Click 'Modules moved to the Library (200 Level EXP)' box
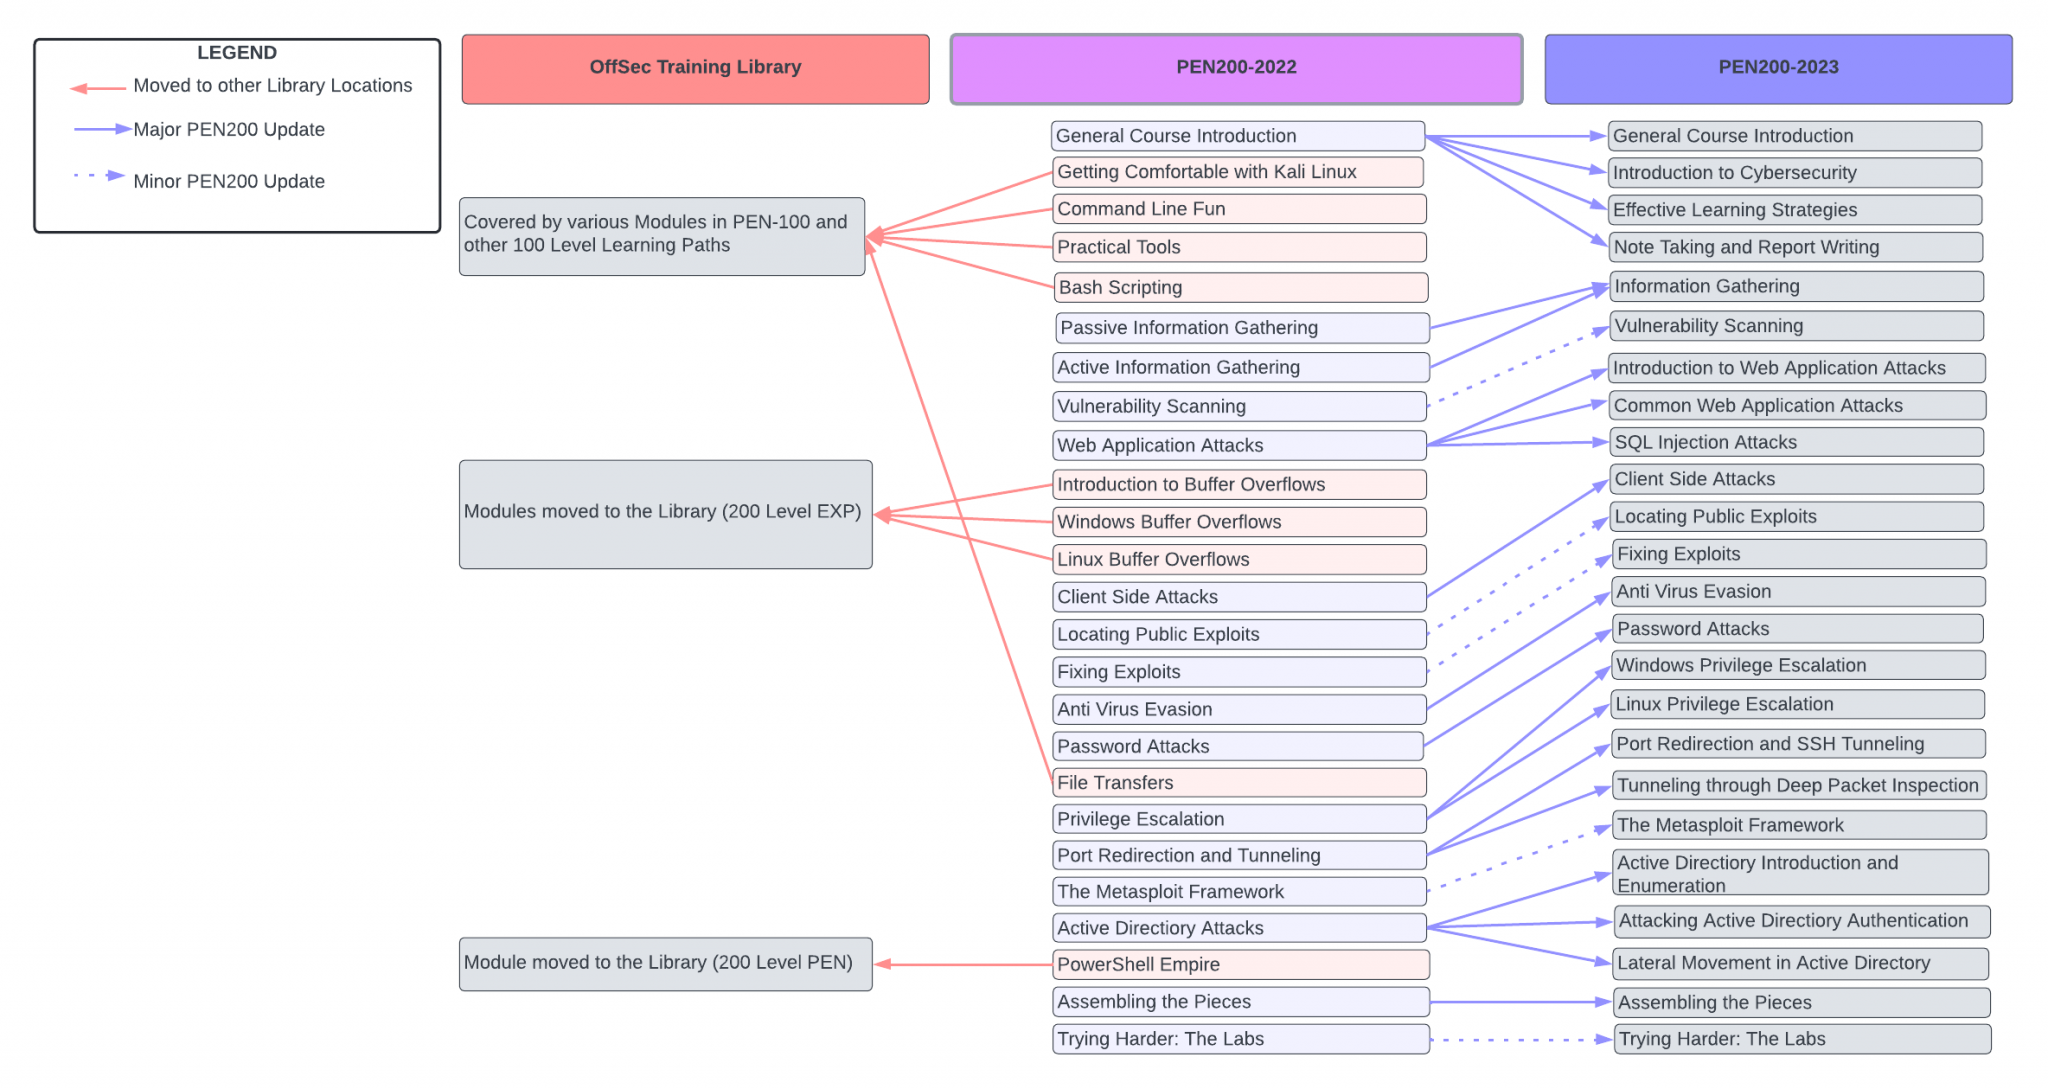 (x=665, y=514)
